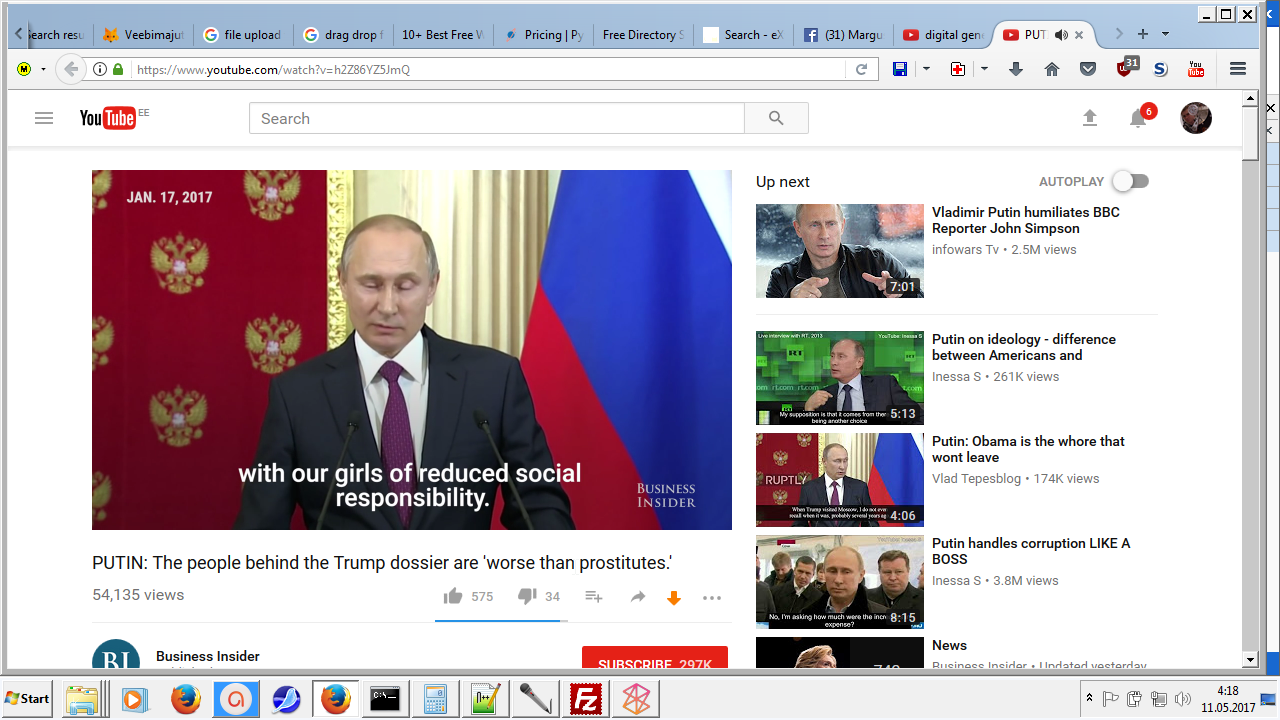
Task: Click the Pocket toolbar icon
Action: pos(1088,69)
